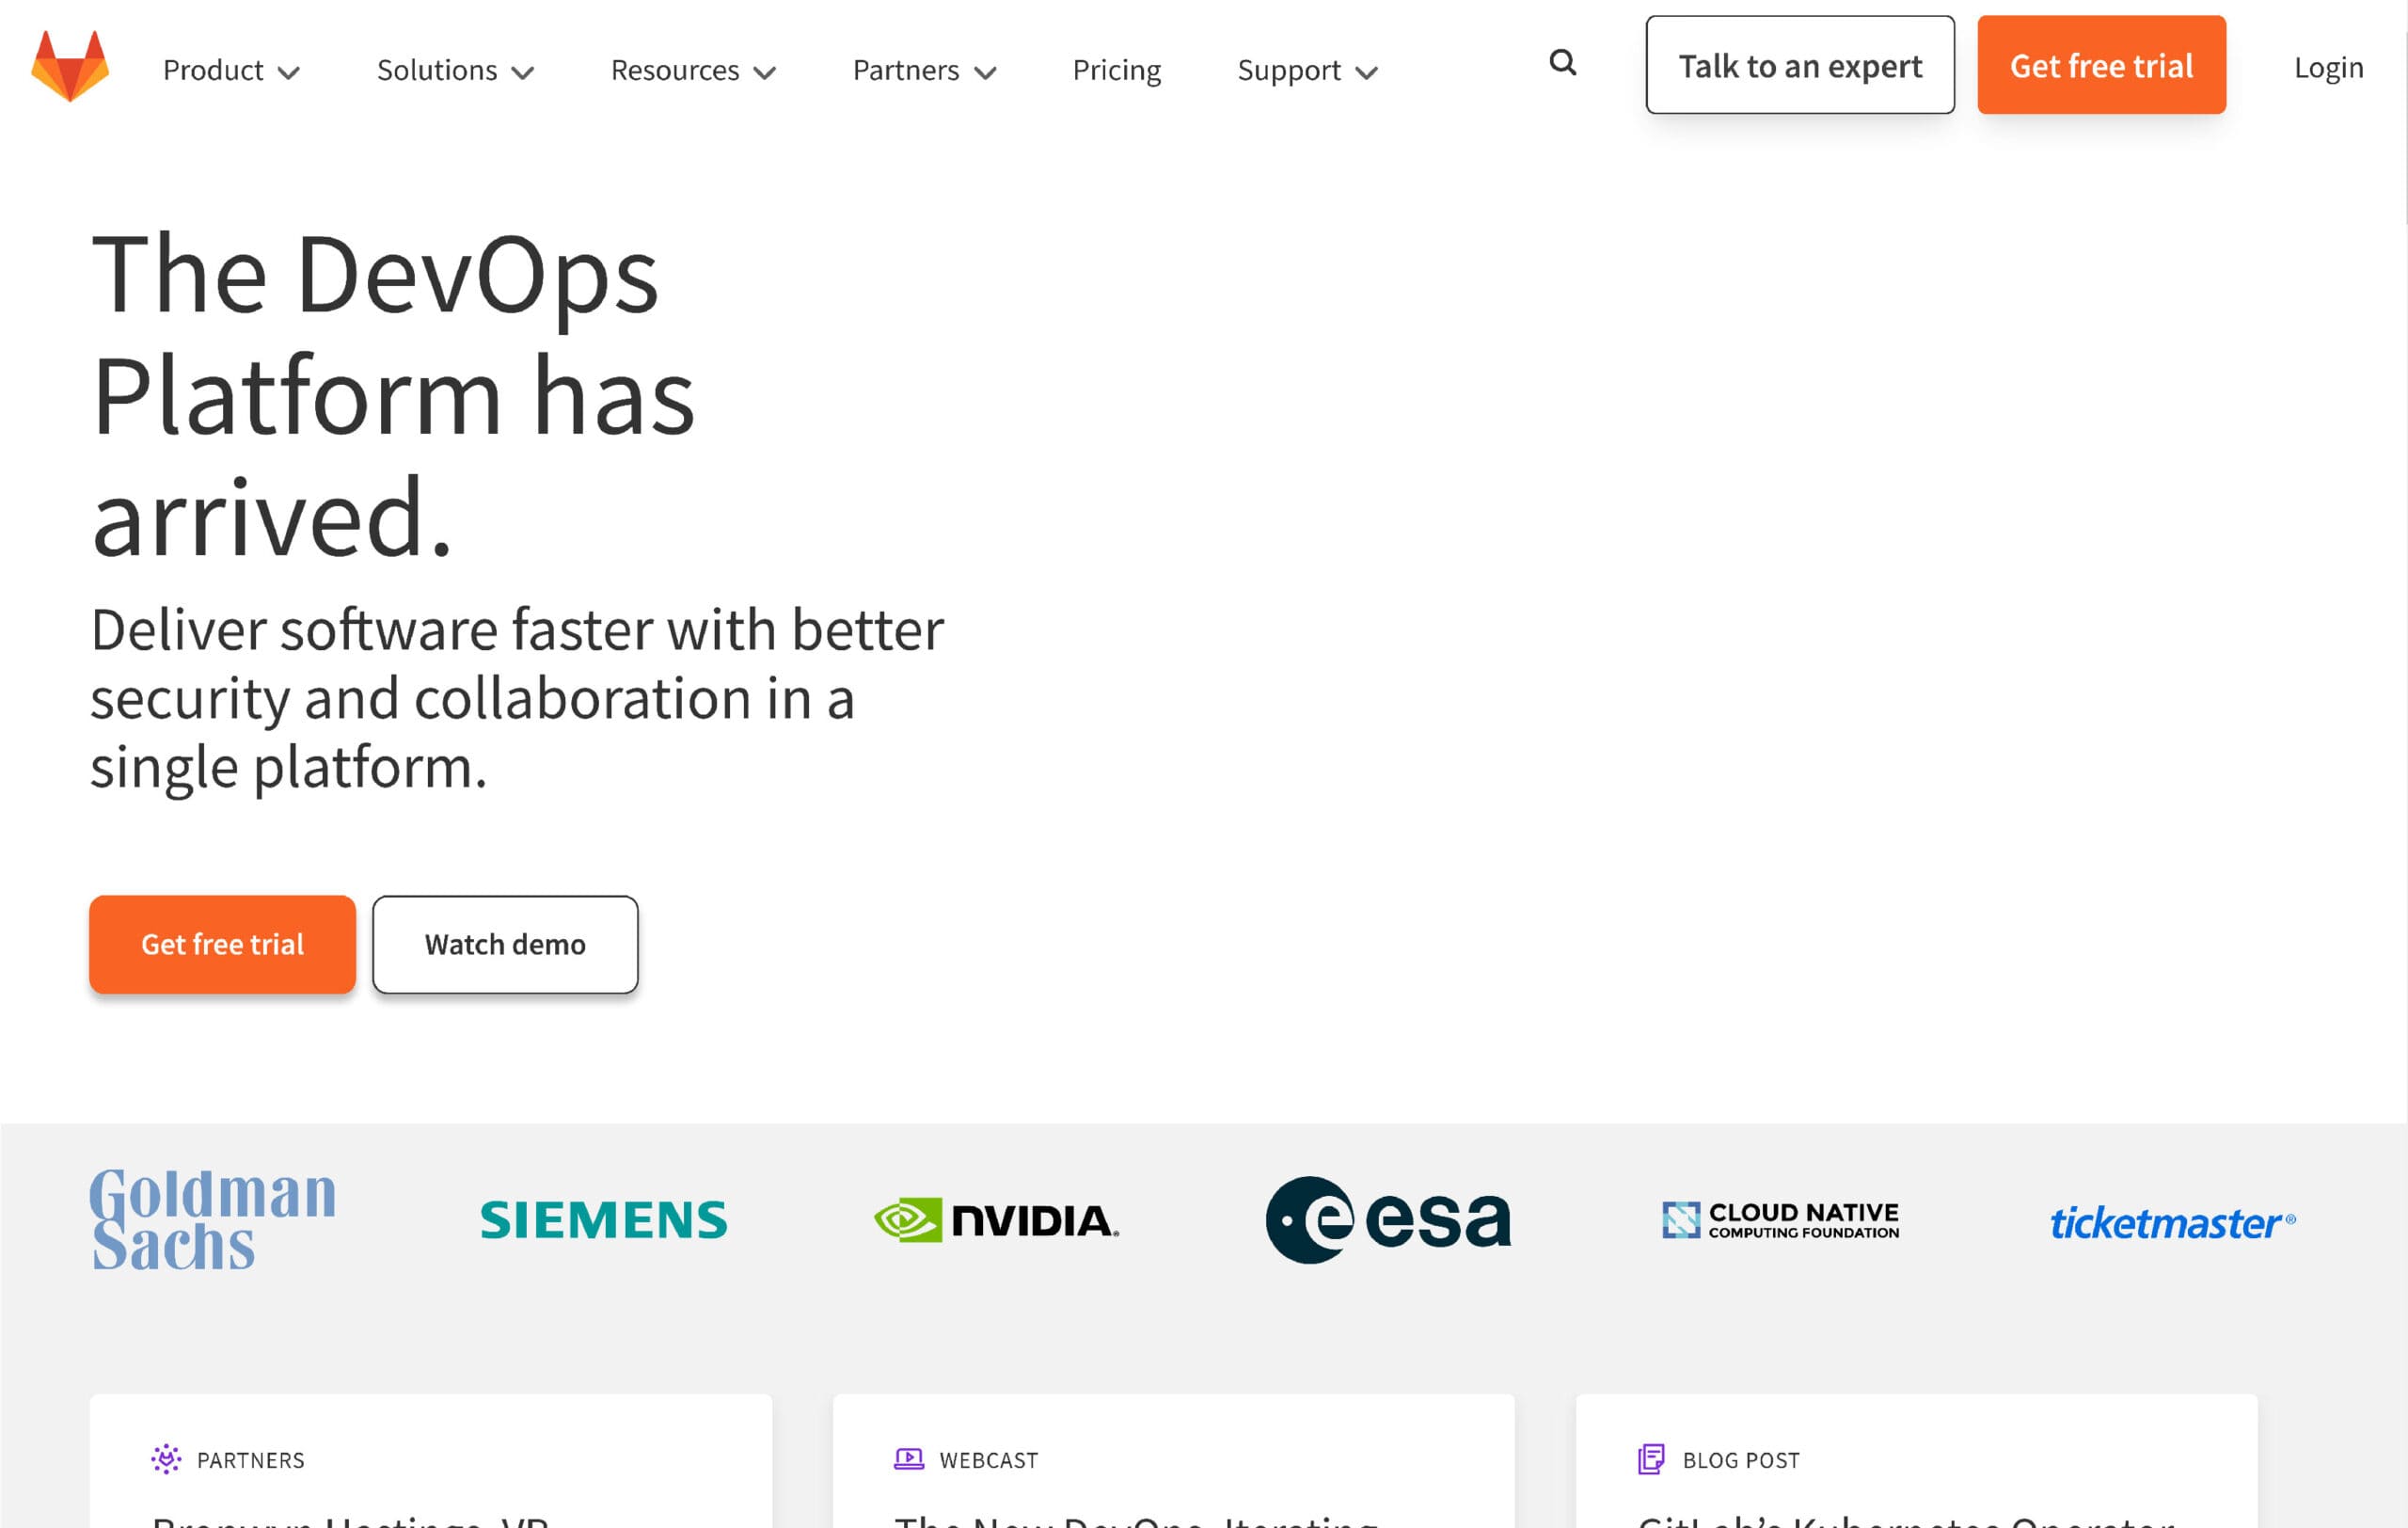Expand the Solutions dropdown menu

455,70
